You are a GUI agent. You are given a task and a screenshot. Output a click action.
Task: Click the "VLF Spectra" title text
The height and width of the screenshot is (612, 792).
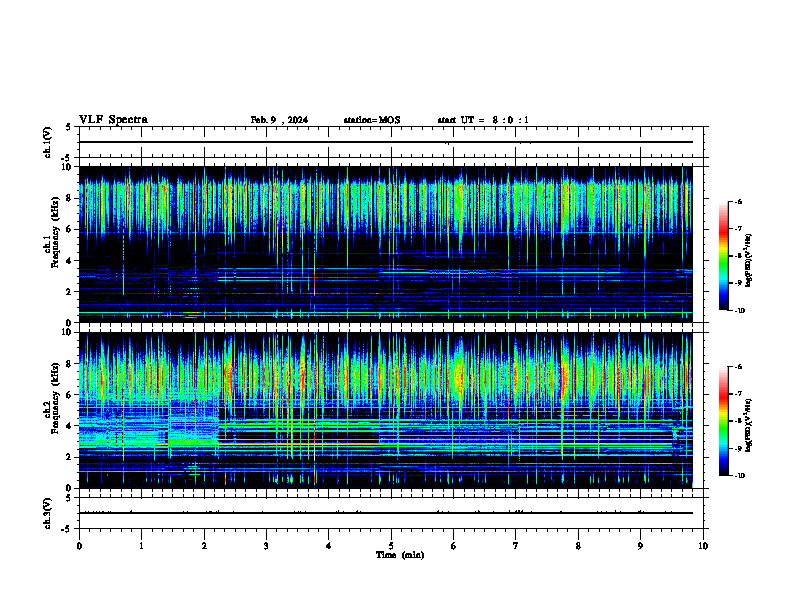click(113, 120)
